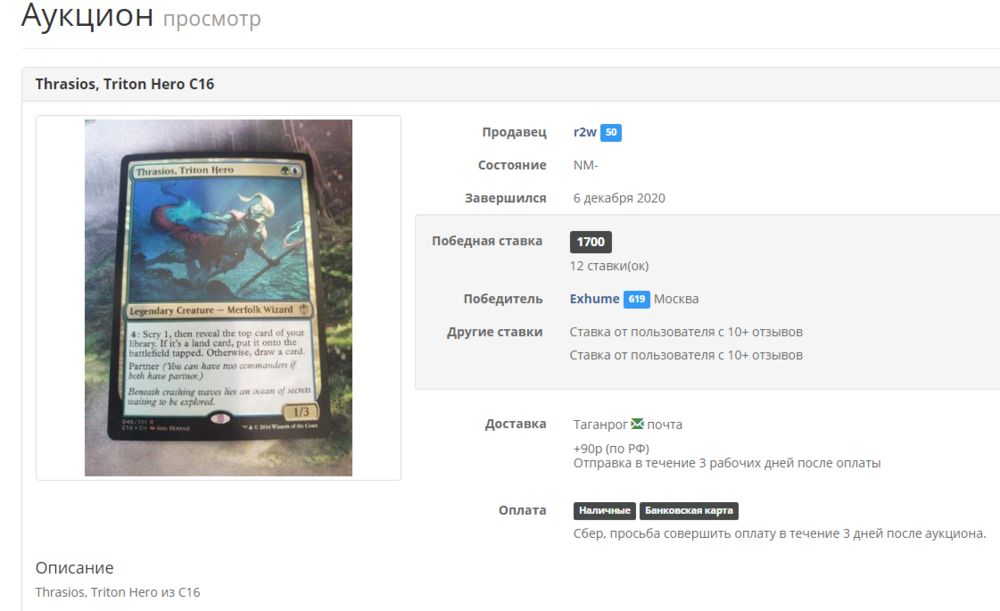Screen dimensions: 1000x611
Task: Open the Thrasios card photo thumbnail
Action: [218, 297]
